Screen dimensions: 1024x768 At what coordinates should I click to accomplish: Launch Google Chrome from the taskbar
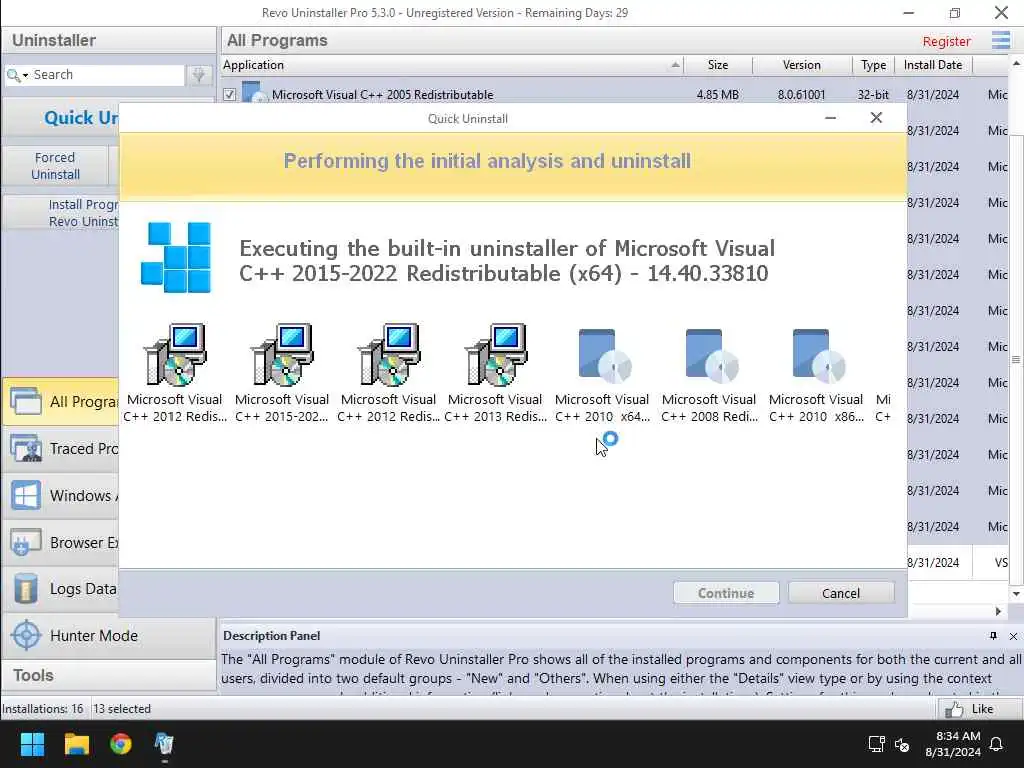point(120,744)
